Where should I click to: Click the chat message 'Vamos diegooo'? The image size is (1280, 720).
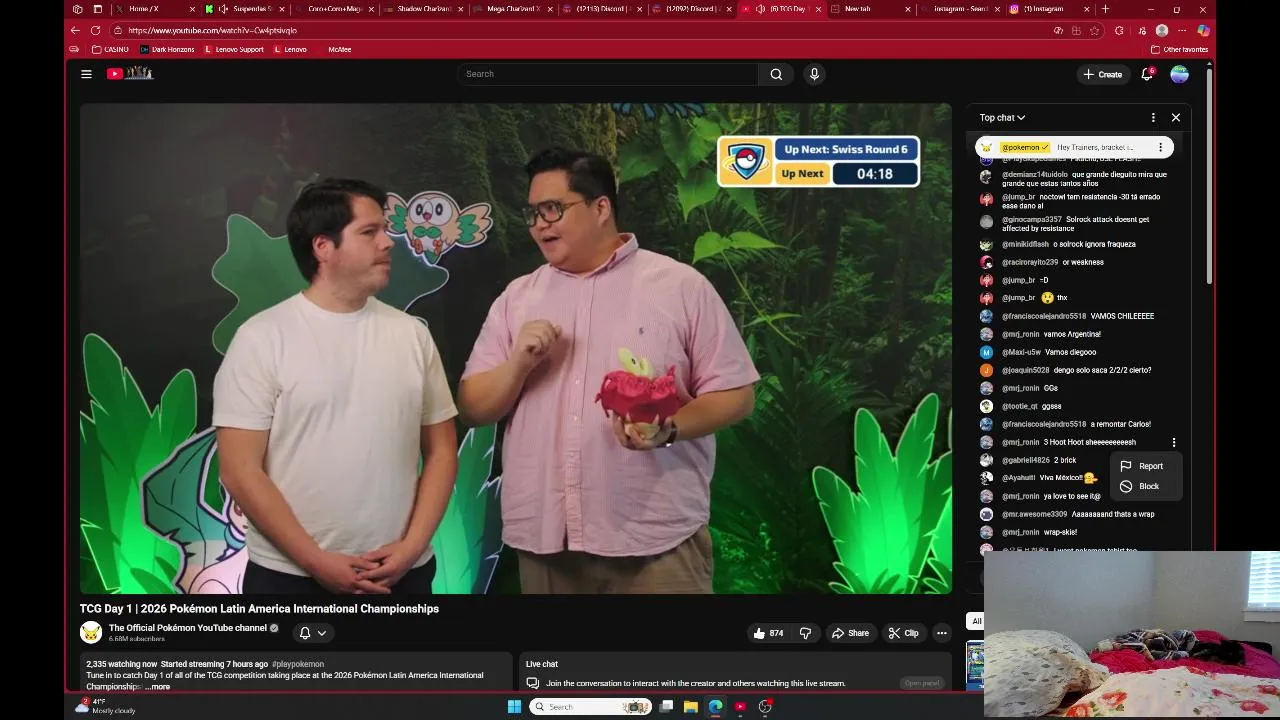click(1070, 352)
